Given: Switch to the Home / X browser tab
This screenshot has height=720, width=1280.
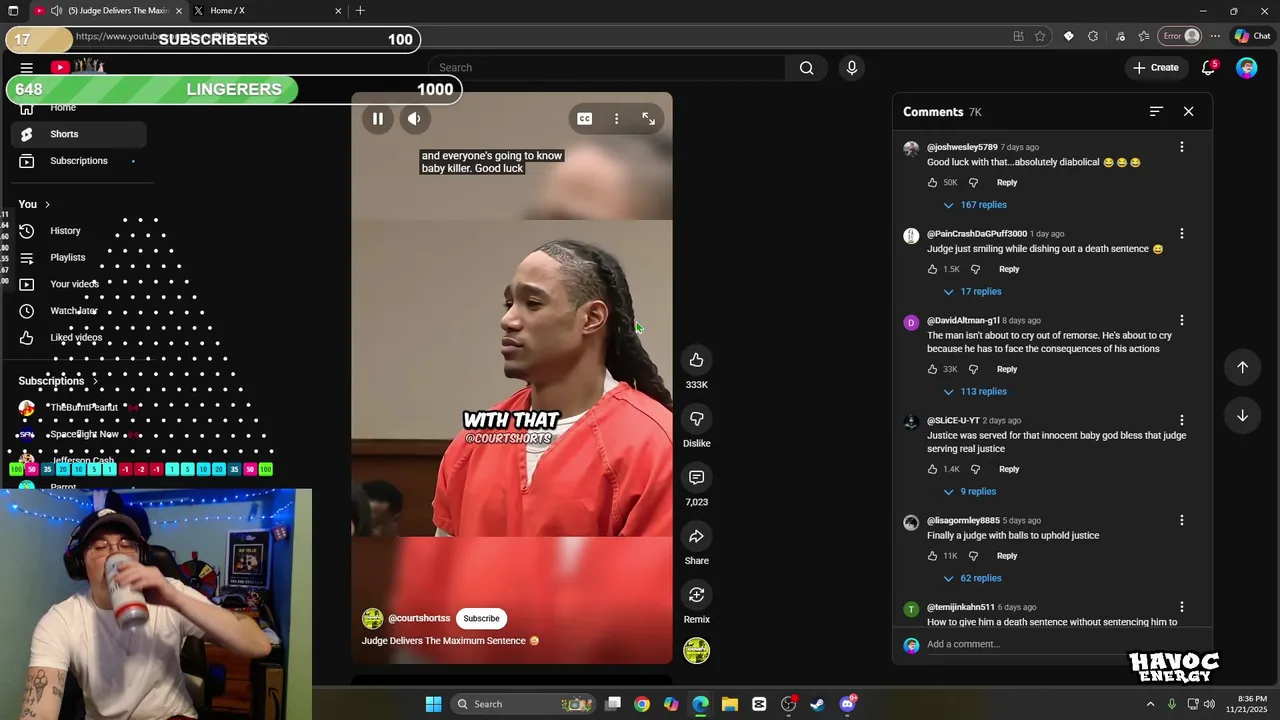Looking at the screenshot, I should (x=268, y=11).
